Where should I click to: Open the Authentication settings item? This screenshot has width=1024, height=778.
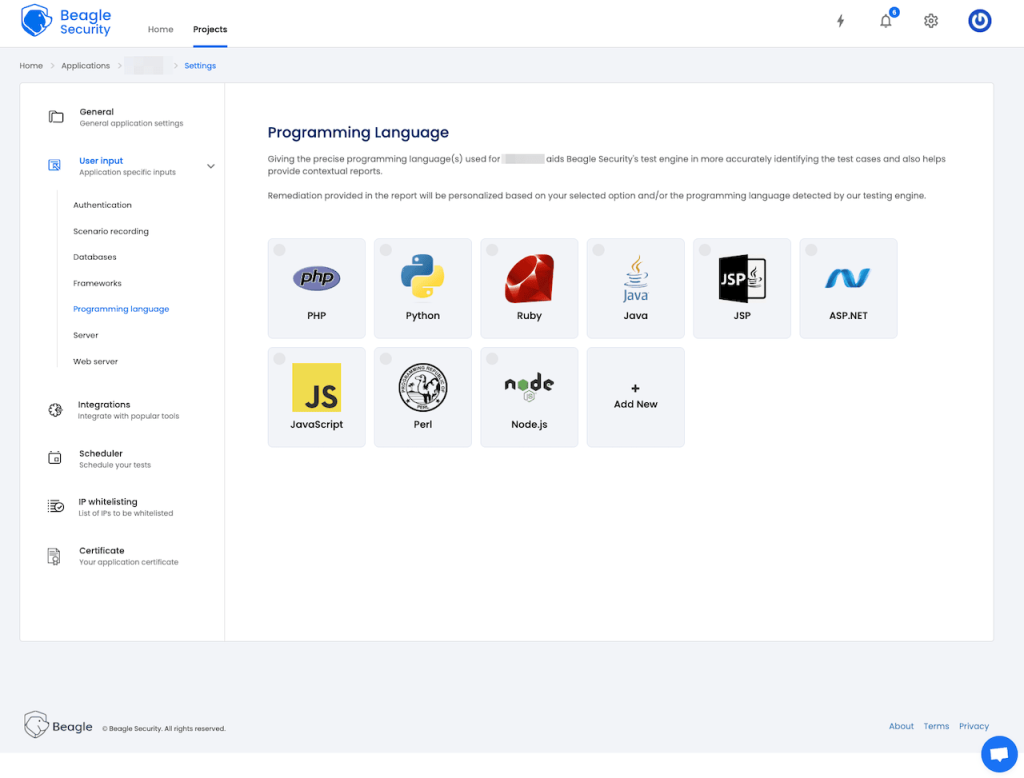(x=103, y=205)
